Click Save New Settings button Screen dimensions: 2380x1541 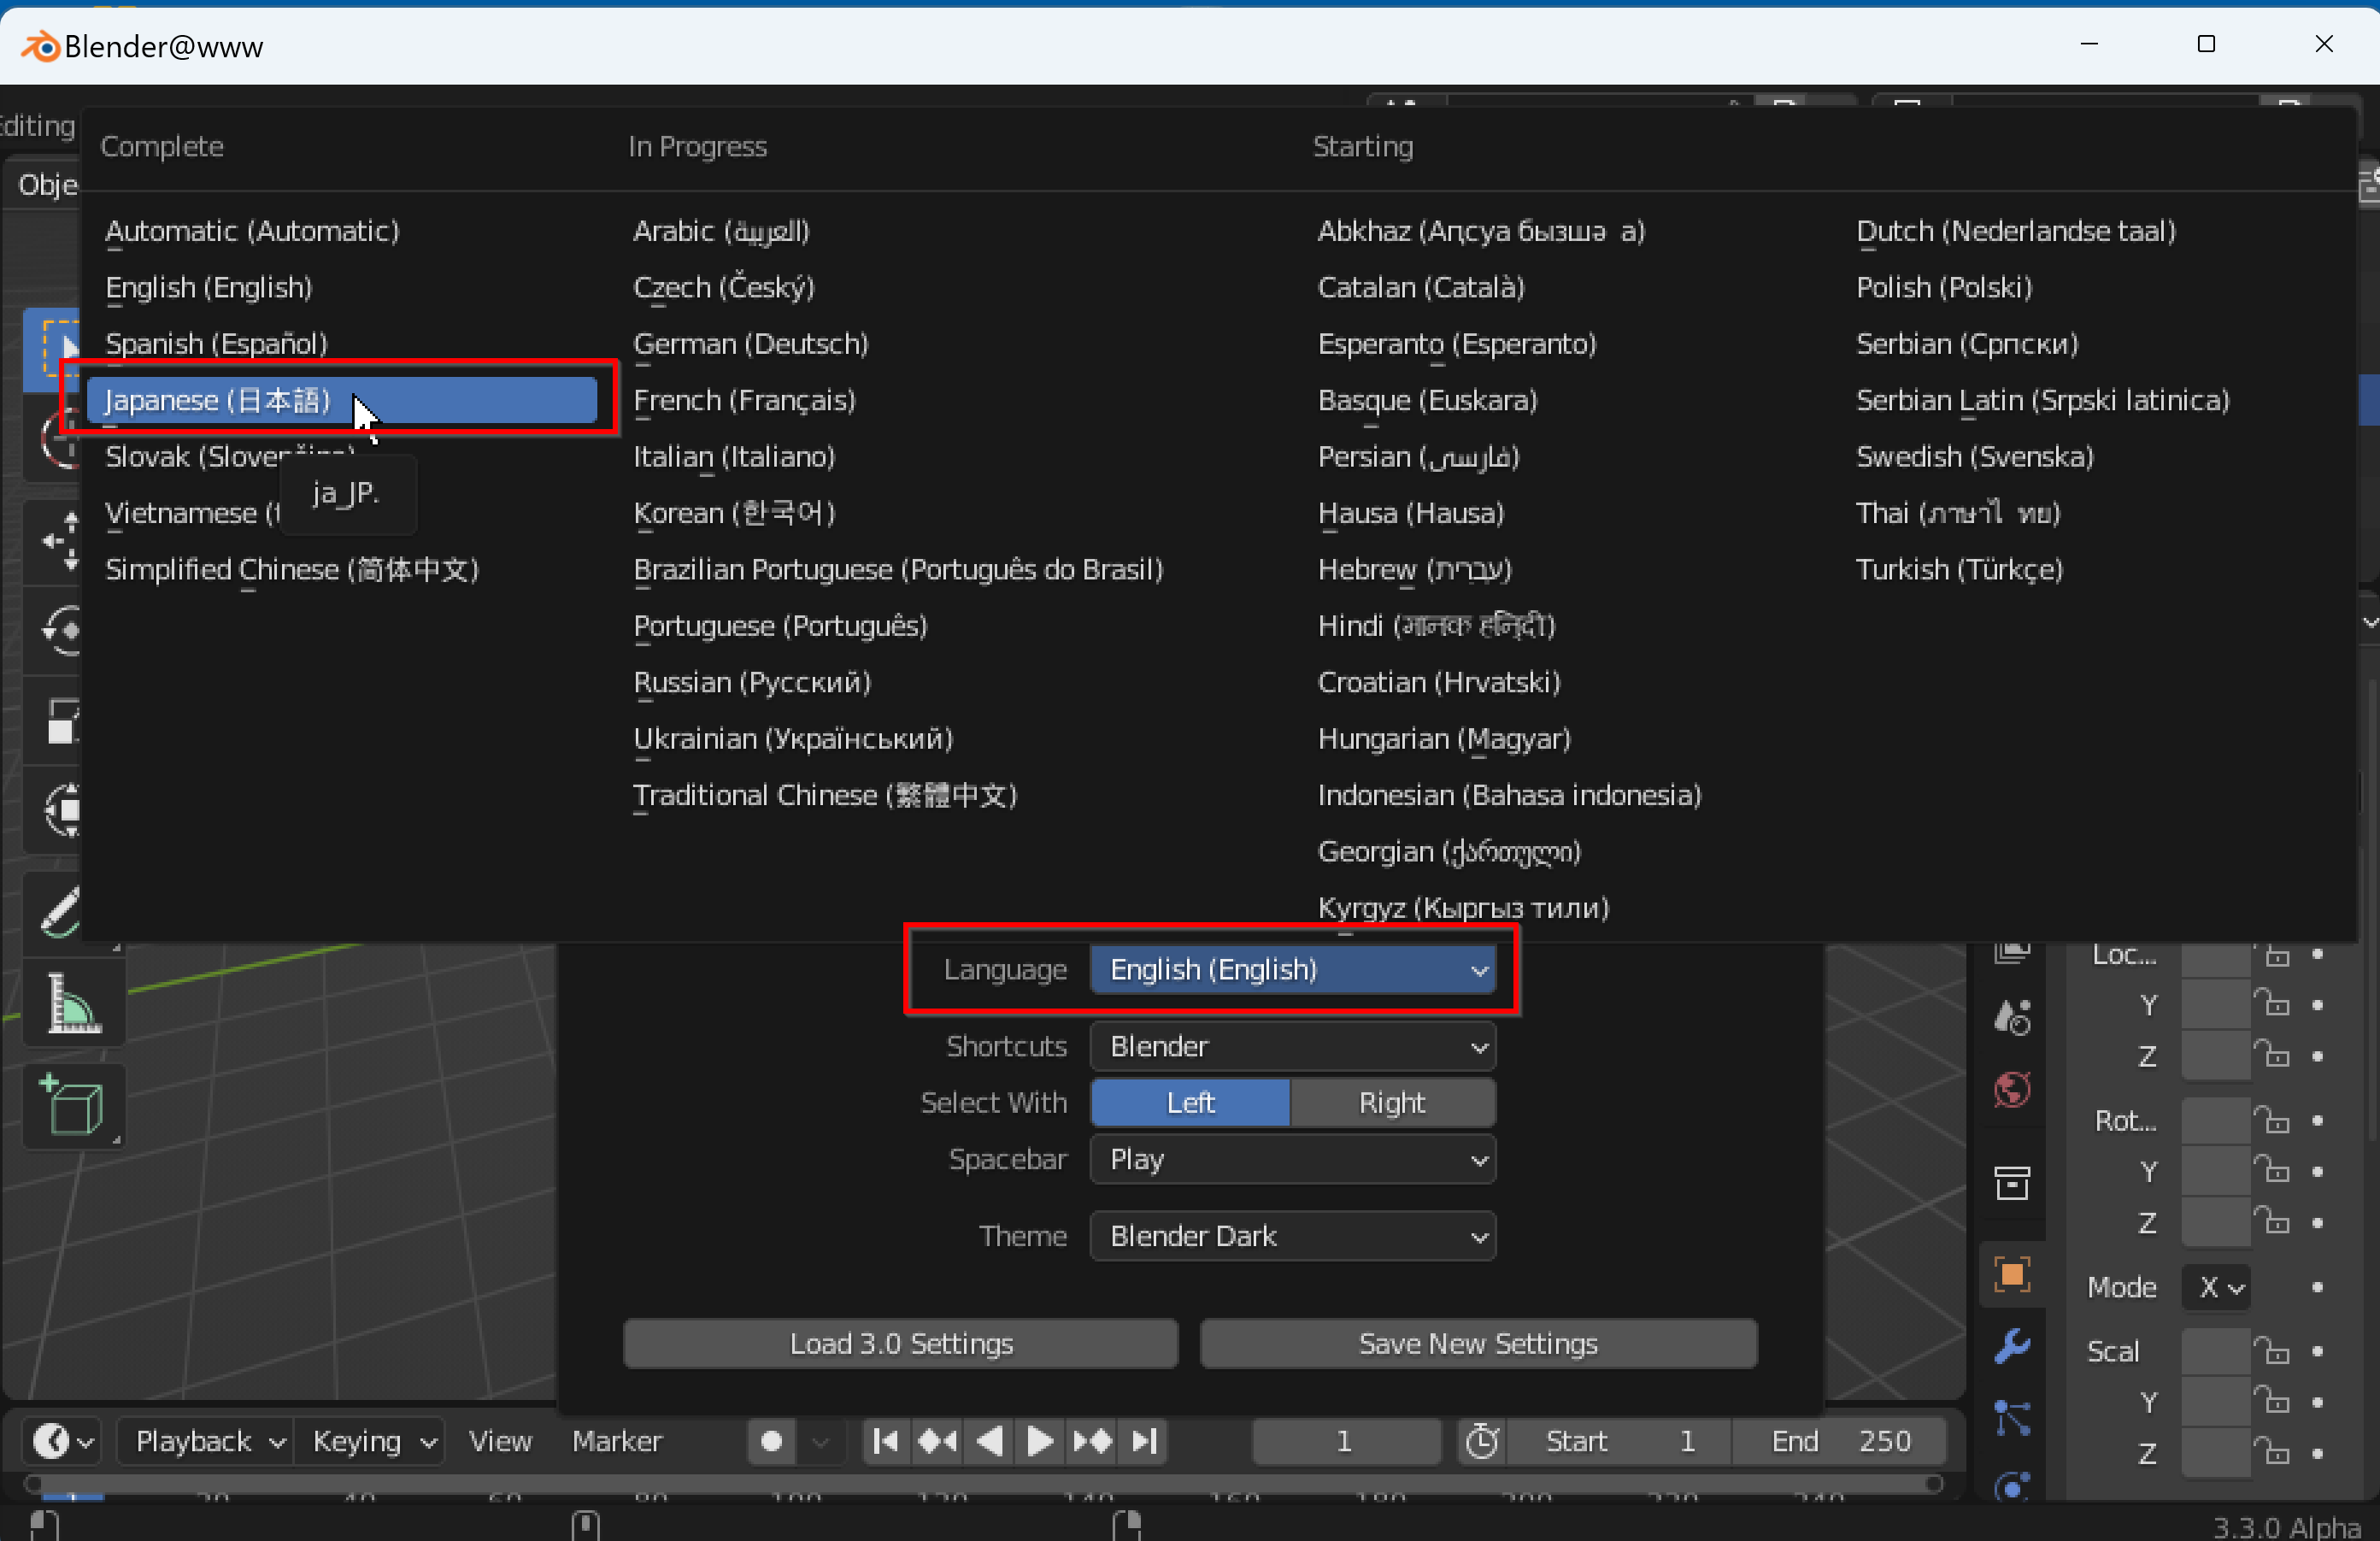(x=1478, y=1343)
